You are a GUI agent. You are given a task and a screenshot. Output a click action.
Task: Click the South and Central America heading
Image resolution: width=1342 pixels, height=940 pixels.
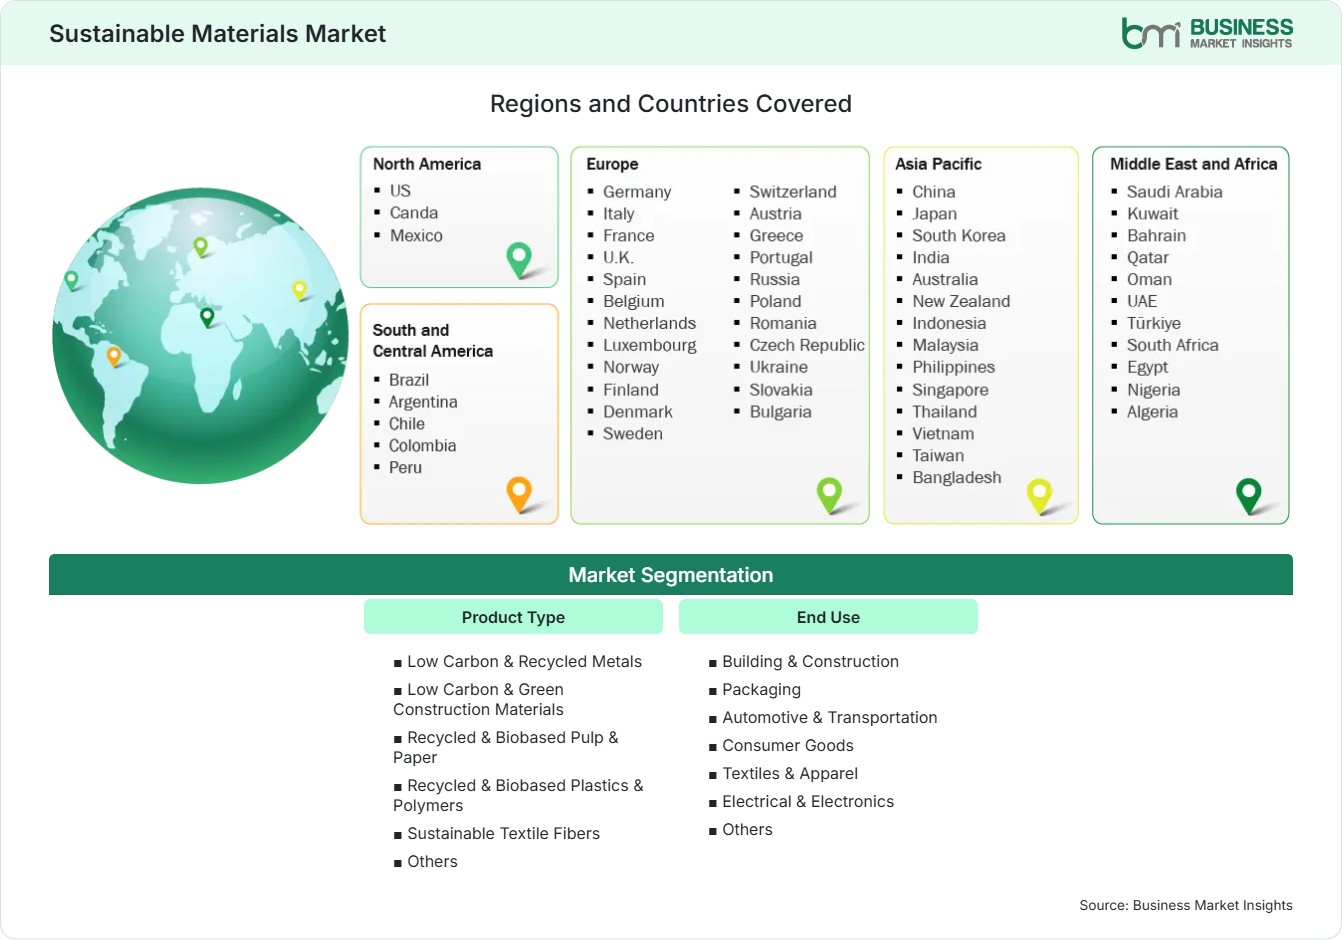[433, 340]
